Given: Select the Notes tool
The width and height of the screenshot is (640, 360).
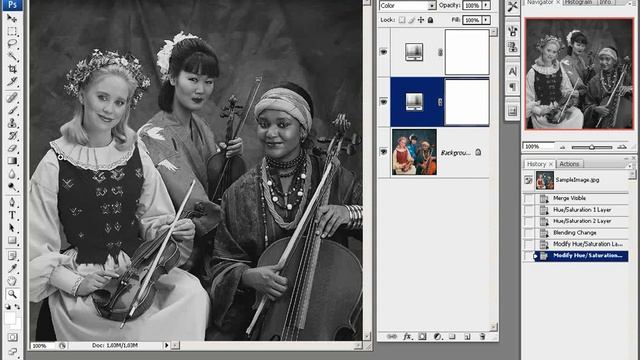Looking at the screenshot, I should (x=12, y=256).
